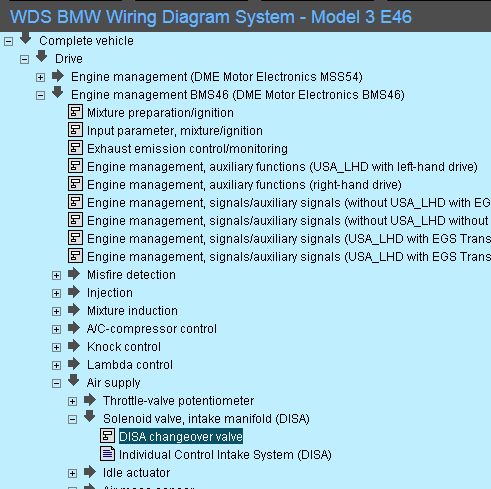The height and width of the screenshot is (489, 491).
Task: Select Solenoid valve, intake manifold (DISA) label
Action: (x=206, y=419)
